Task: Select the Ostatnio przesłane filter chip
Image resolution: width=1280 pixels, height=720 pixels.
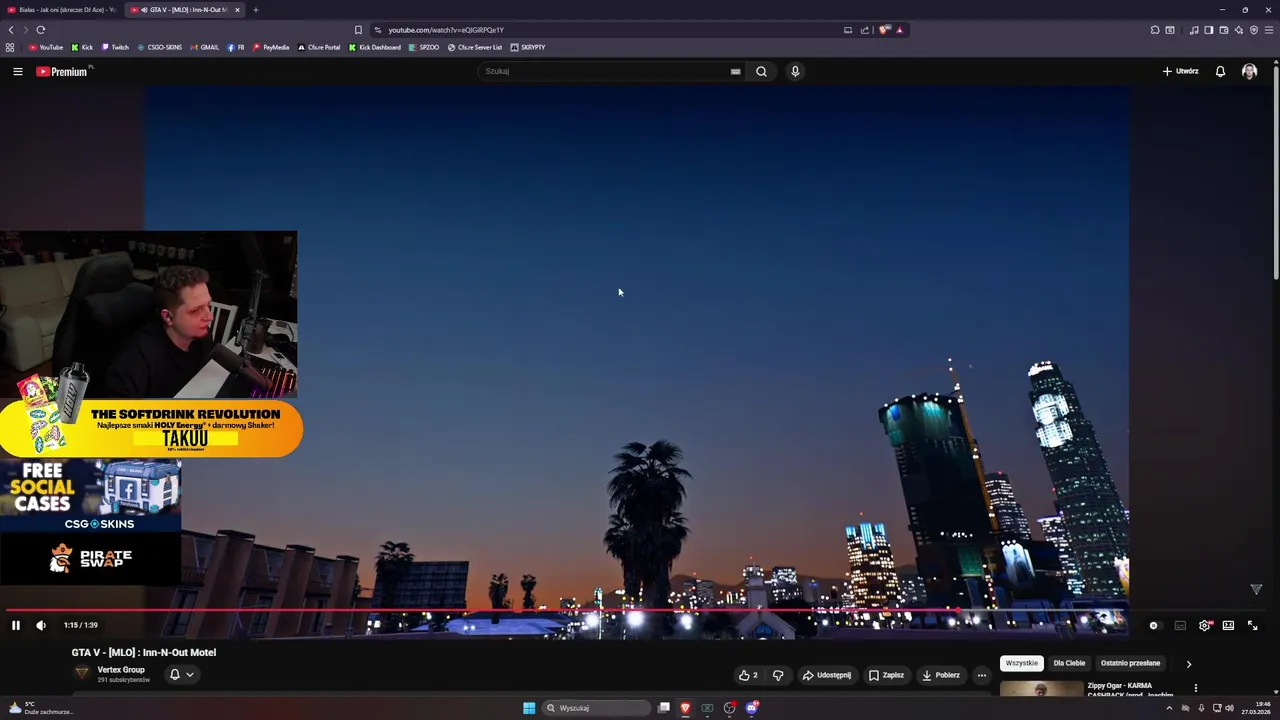Action: [1130, 663]
